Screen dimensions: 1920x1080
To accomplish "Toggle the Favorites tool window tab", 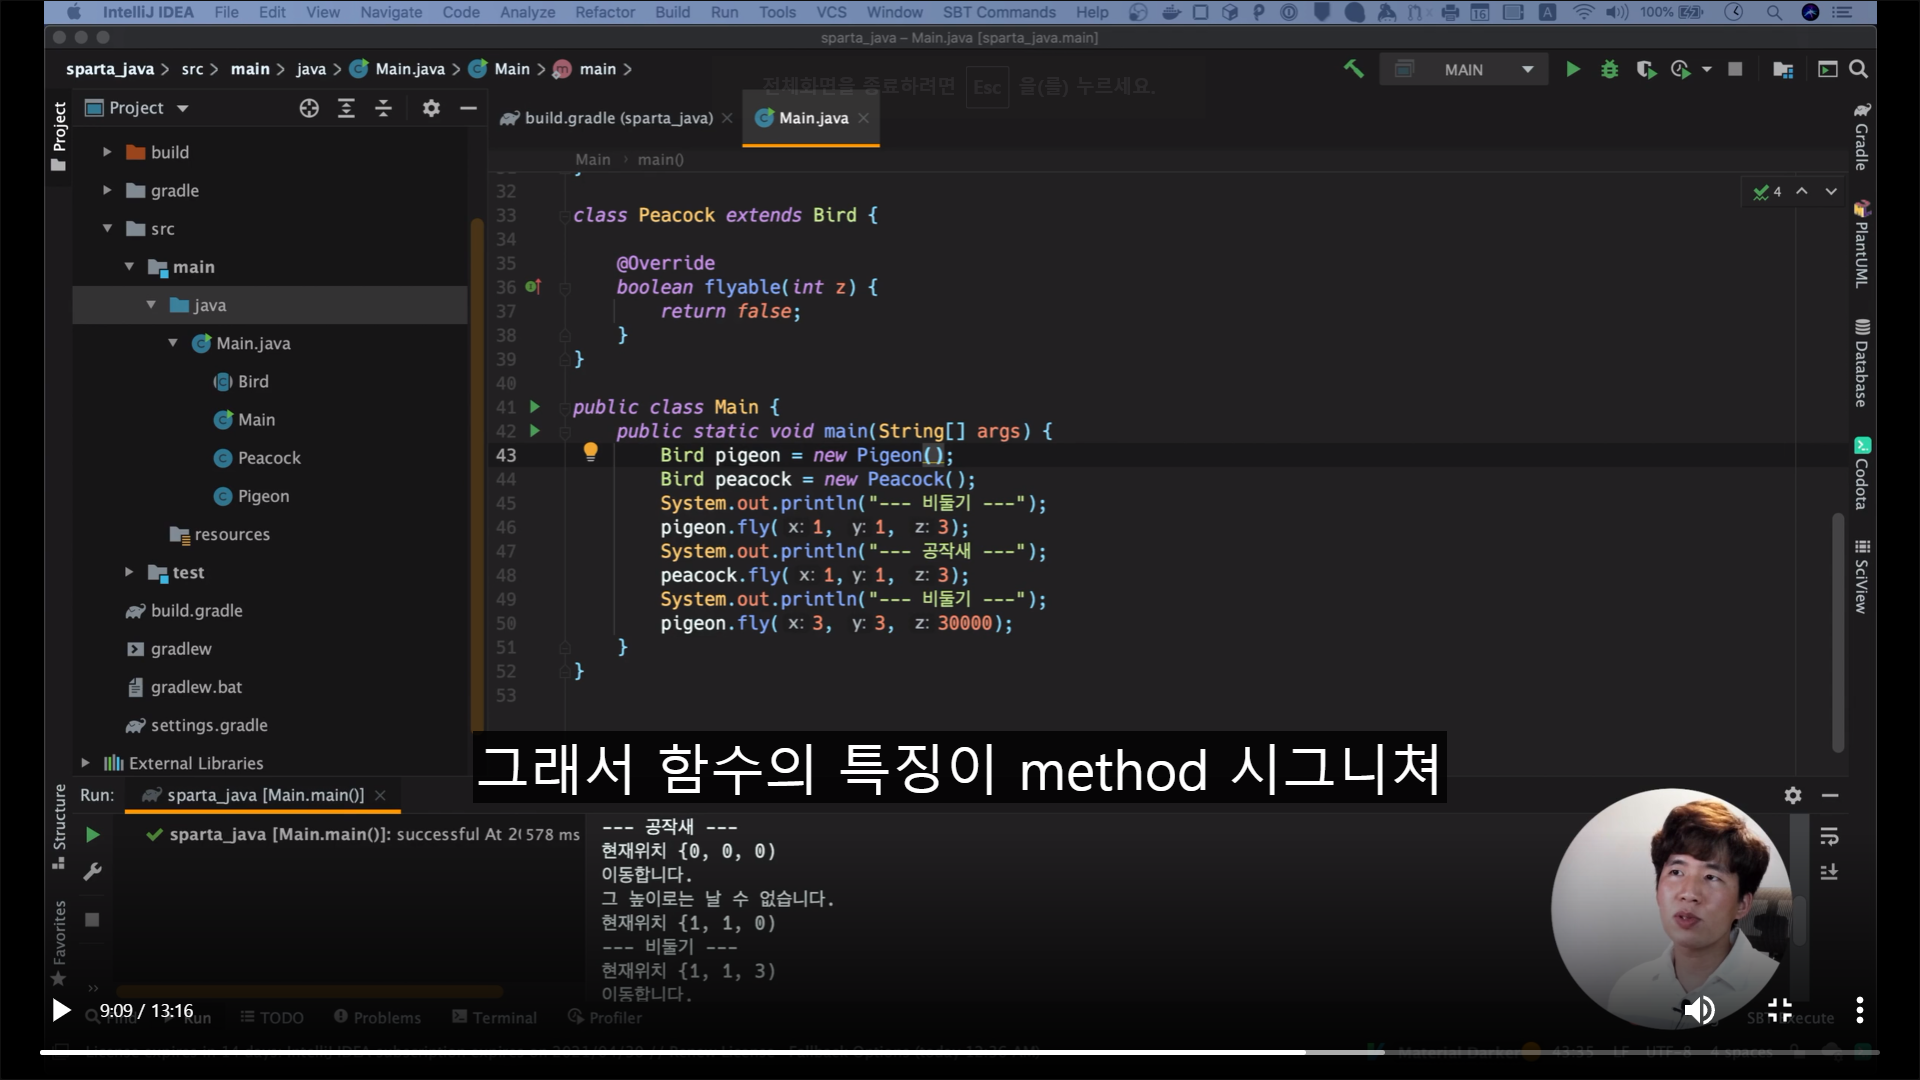I will pyautogui.click(x=59, y=943).
